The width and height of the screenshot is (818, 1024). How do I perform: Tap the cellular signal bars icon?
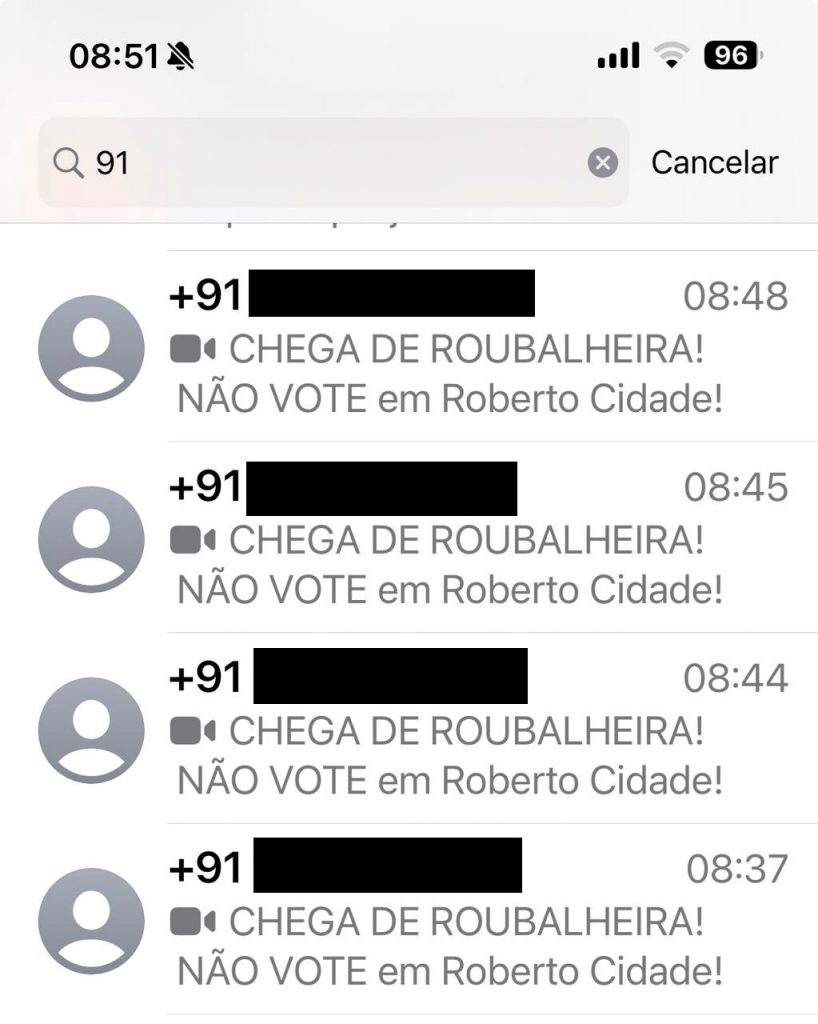[618, 57]
